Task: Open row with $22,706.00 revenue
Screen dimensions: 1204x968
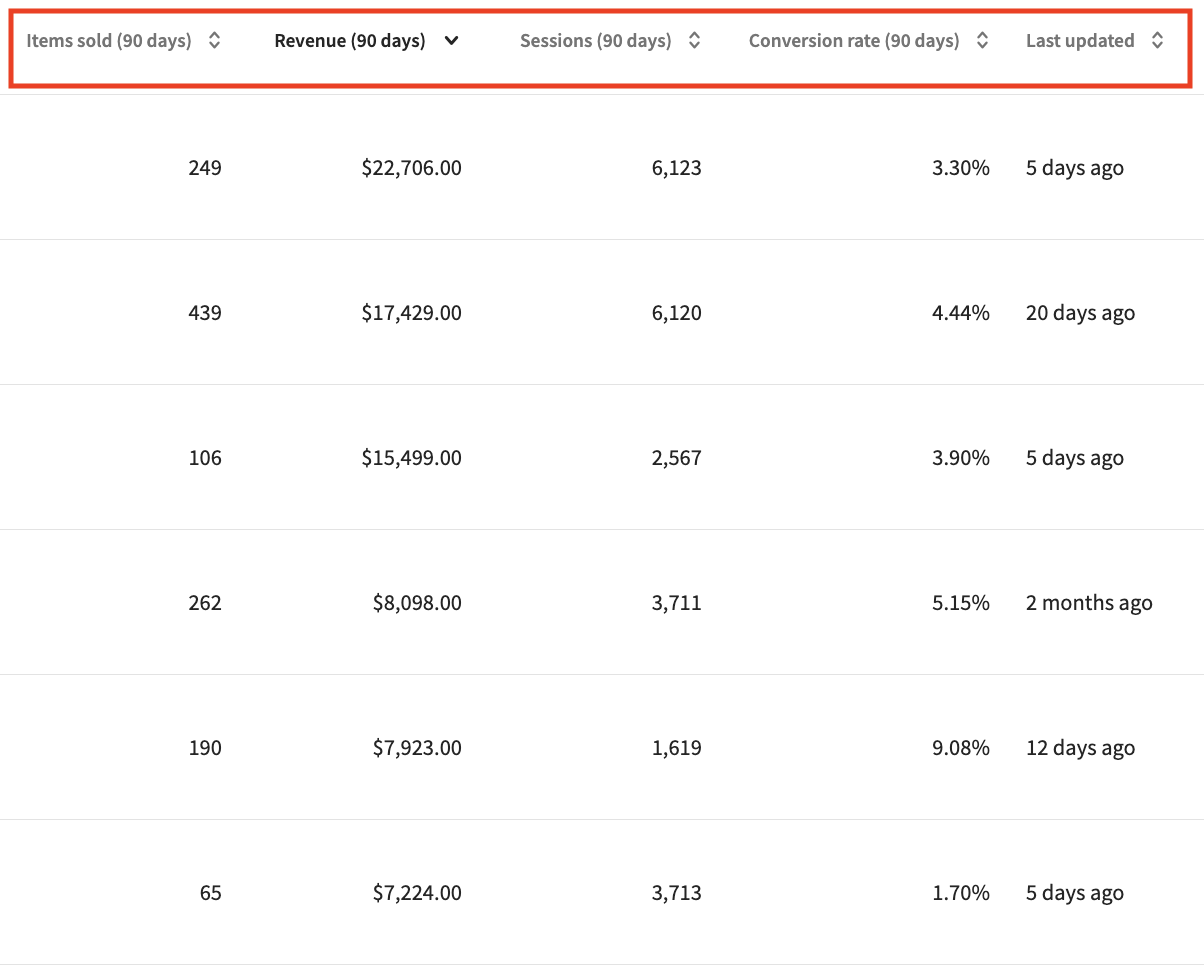Action: (602, 167)
